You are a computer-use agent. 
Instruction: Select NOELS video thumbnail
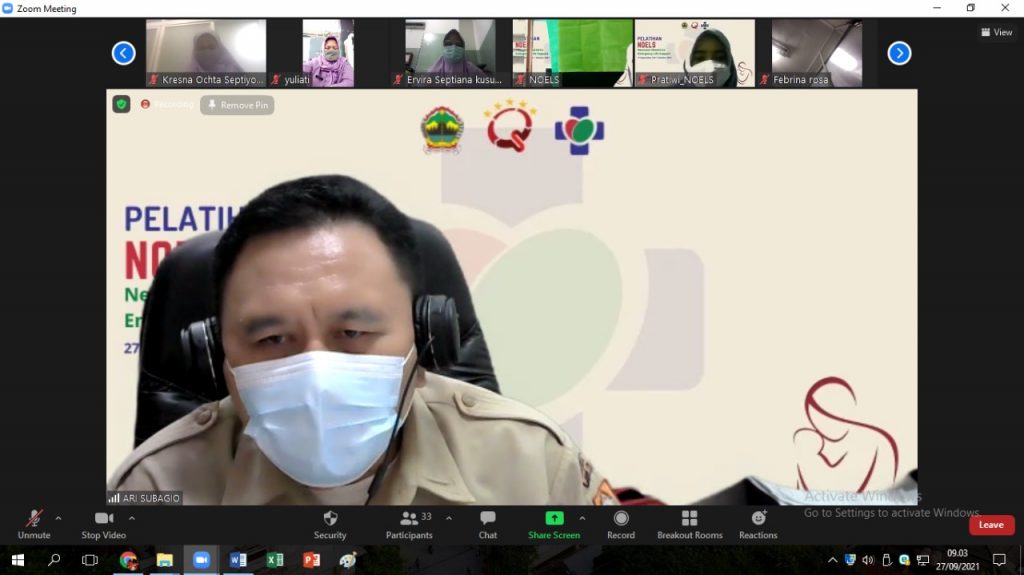coord(573,53)
